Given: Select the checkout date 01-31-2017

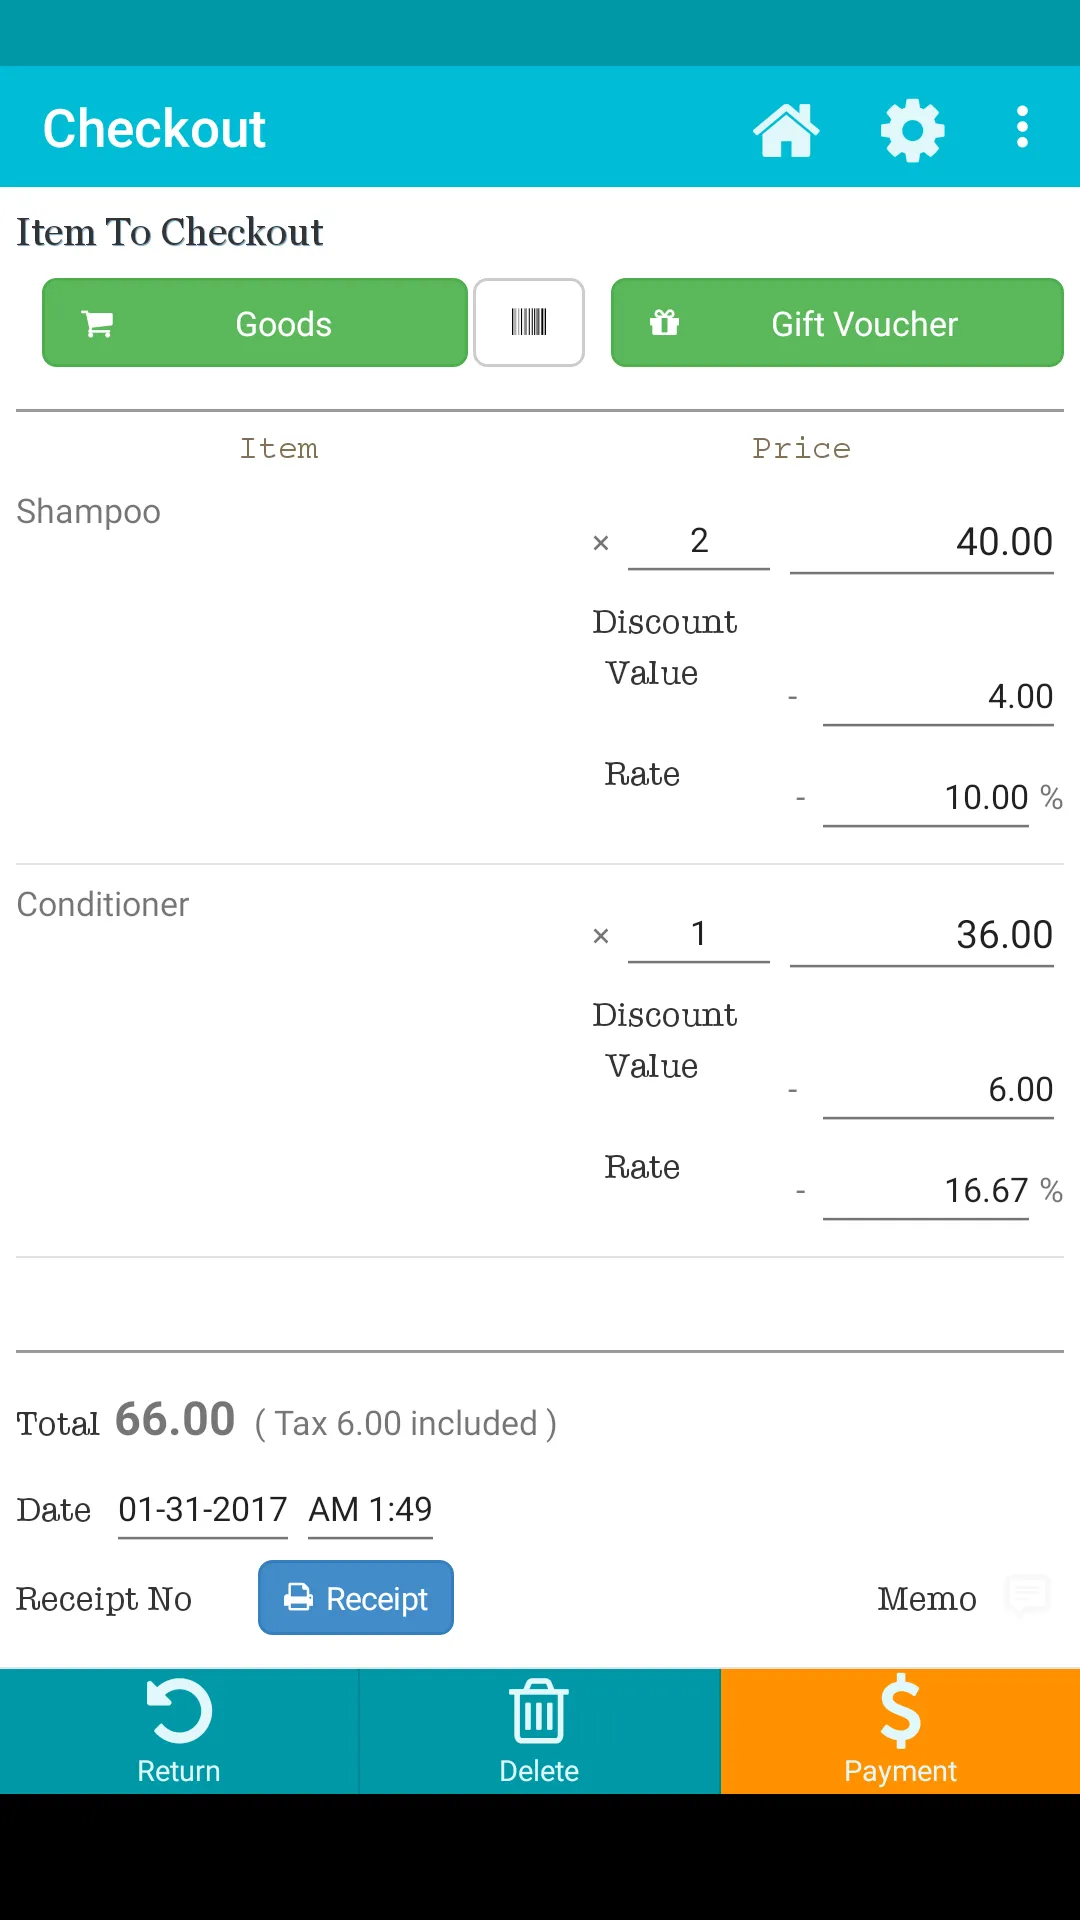Looking at the screenshot, I should [x=203, y=1510].
